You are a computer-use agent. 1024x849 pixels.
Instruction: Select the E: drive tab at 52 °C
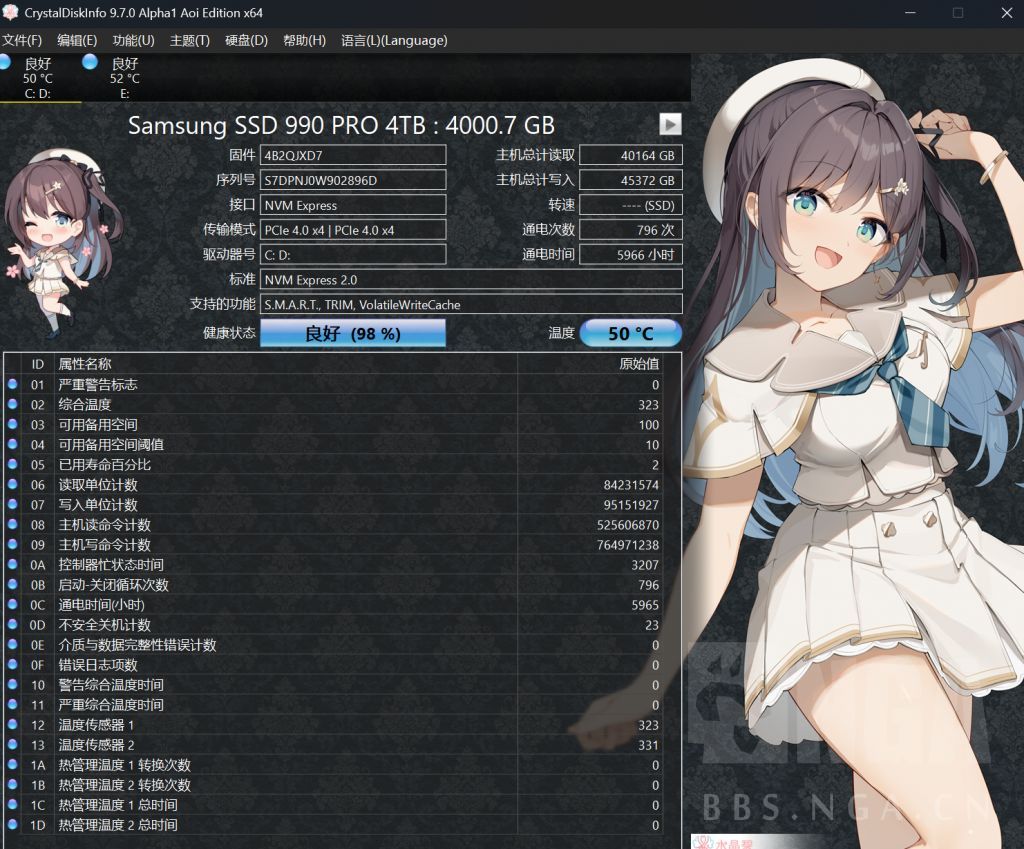click(123, 78)
